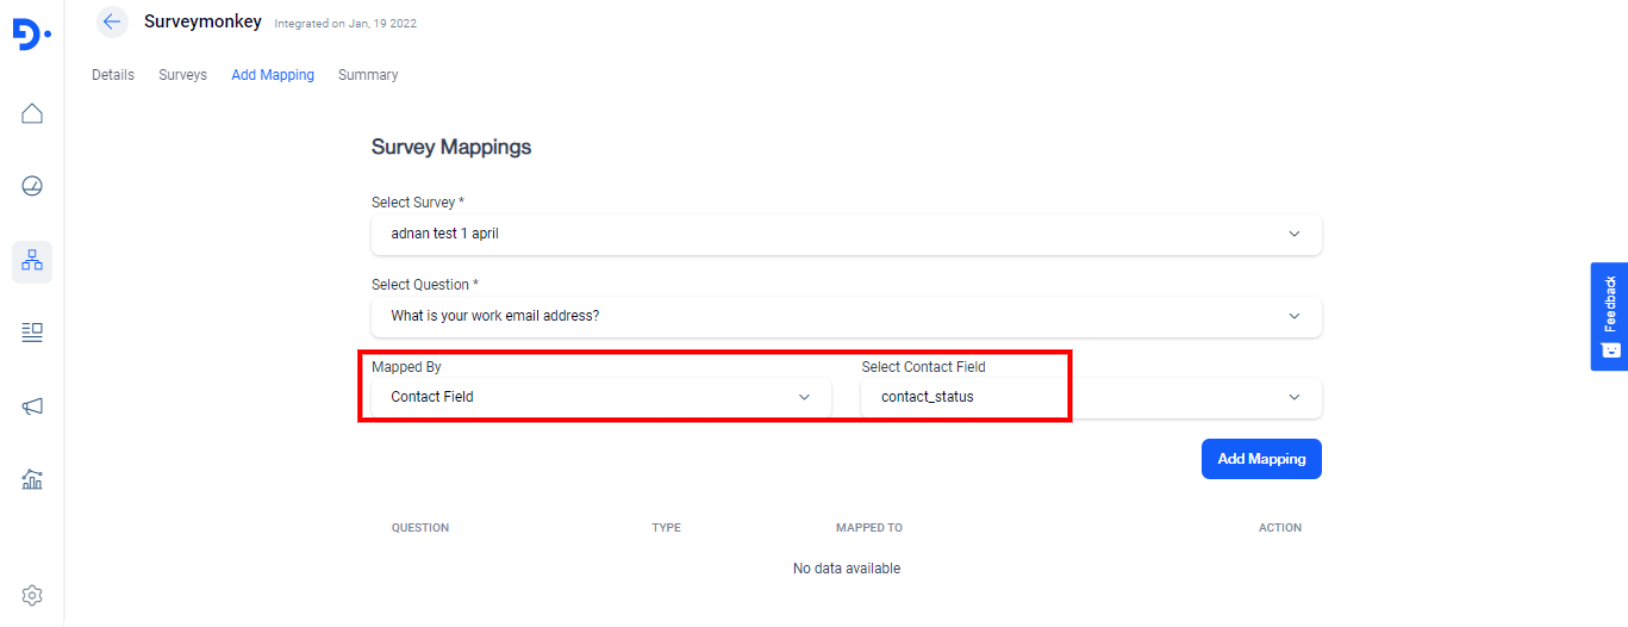This screenshot has height=627, width=1628.
Task: Open the megaphone campaigns icon
Action: point(32,406)
